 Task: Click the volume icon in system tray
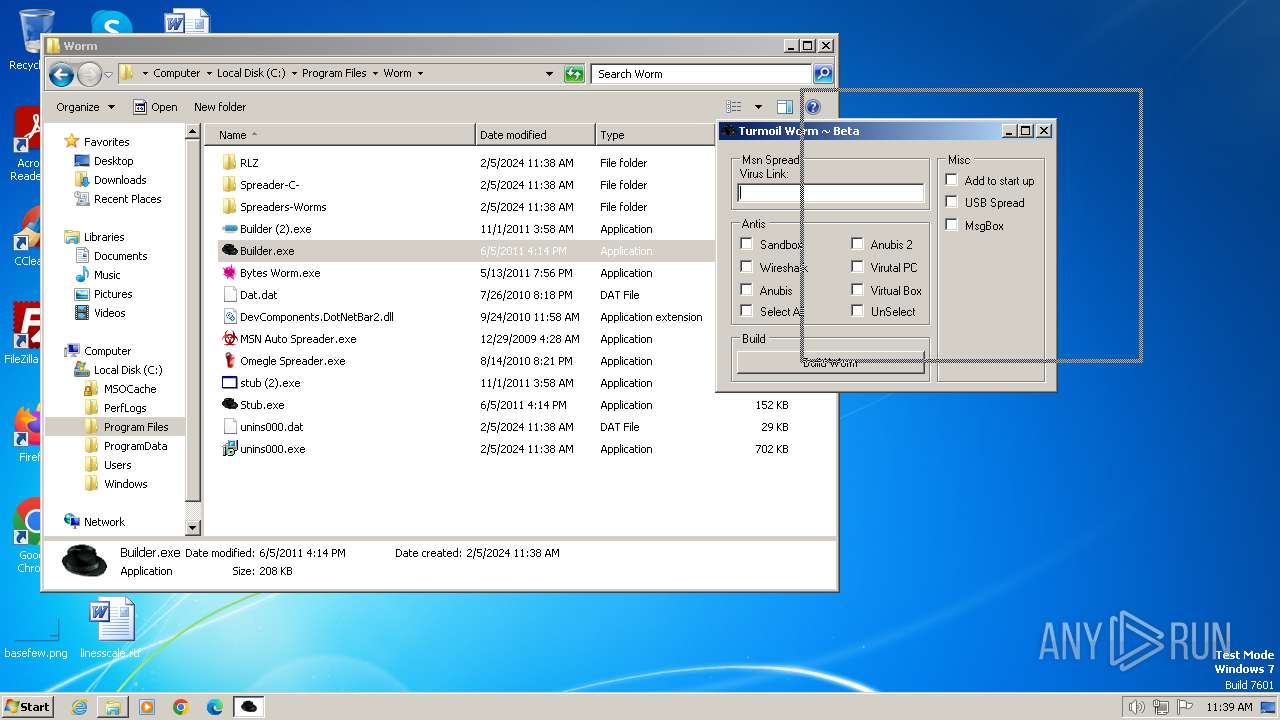[x=1136, y=707]
